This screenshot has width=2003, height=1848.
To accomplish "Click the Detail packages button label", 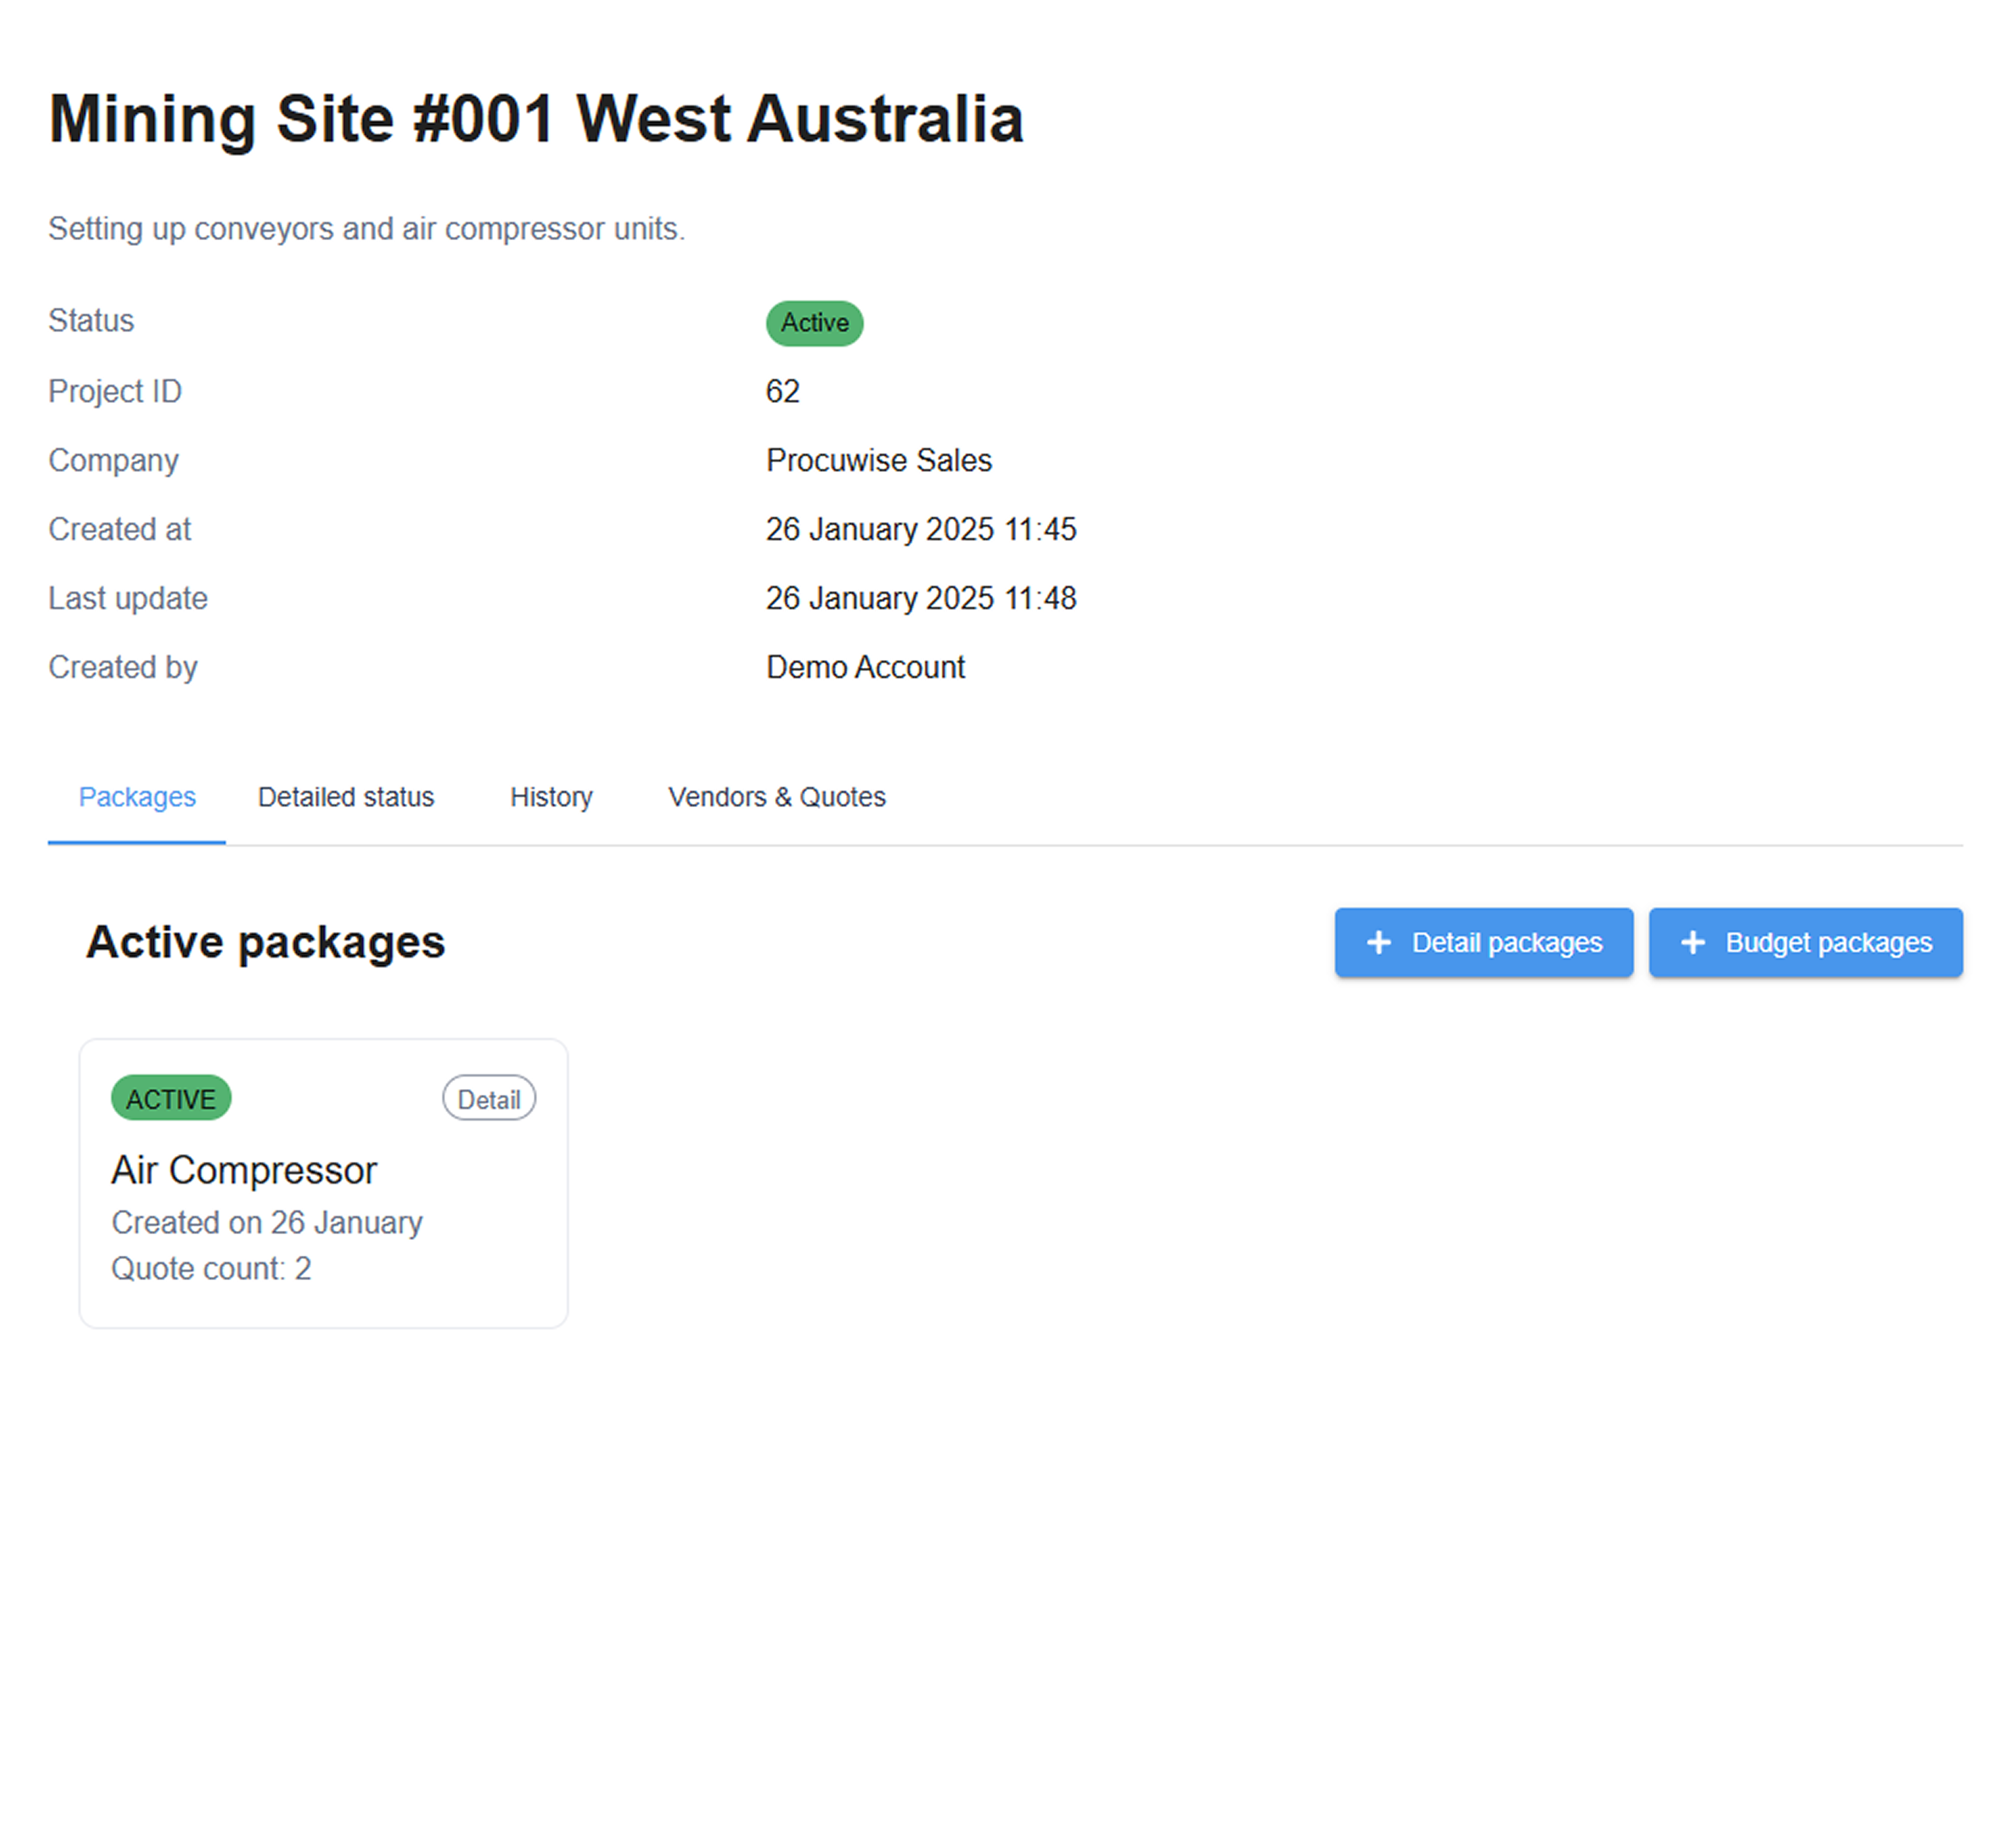I will (1506, 942).
